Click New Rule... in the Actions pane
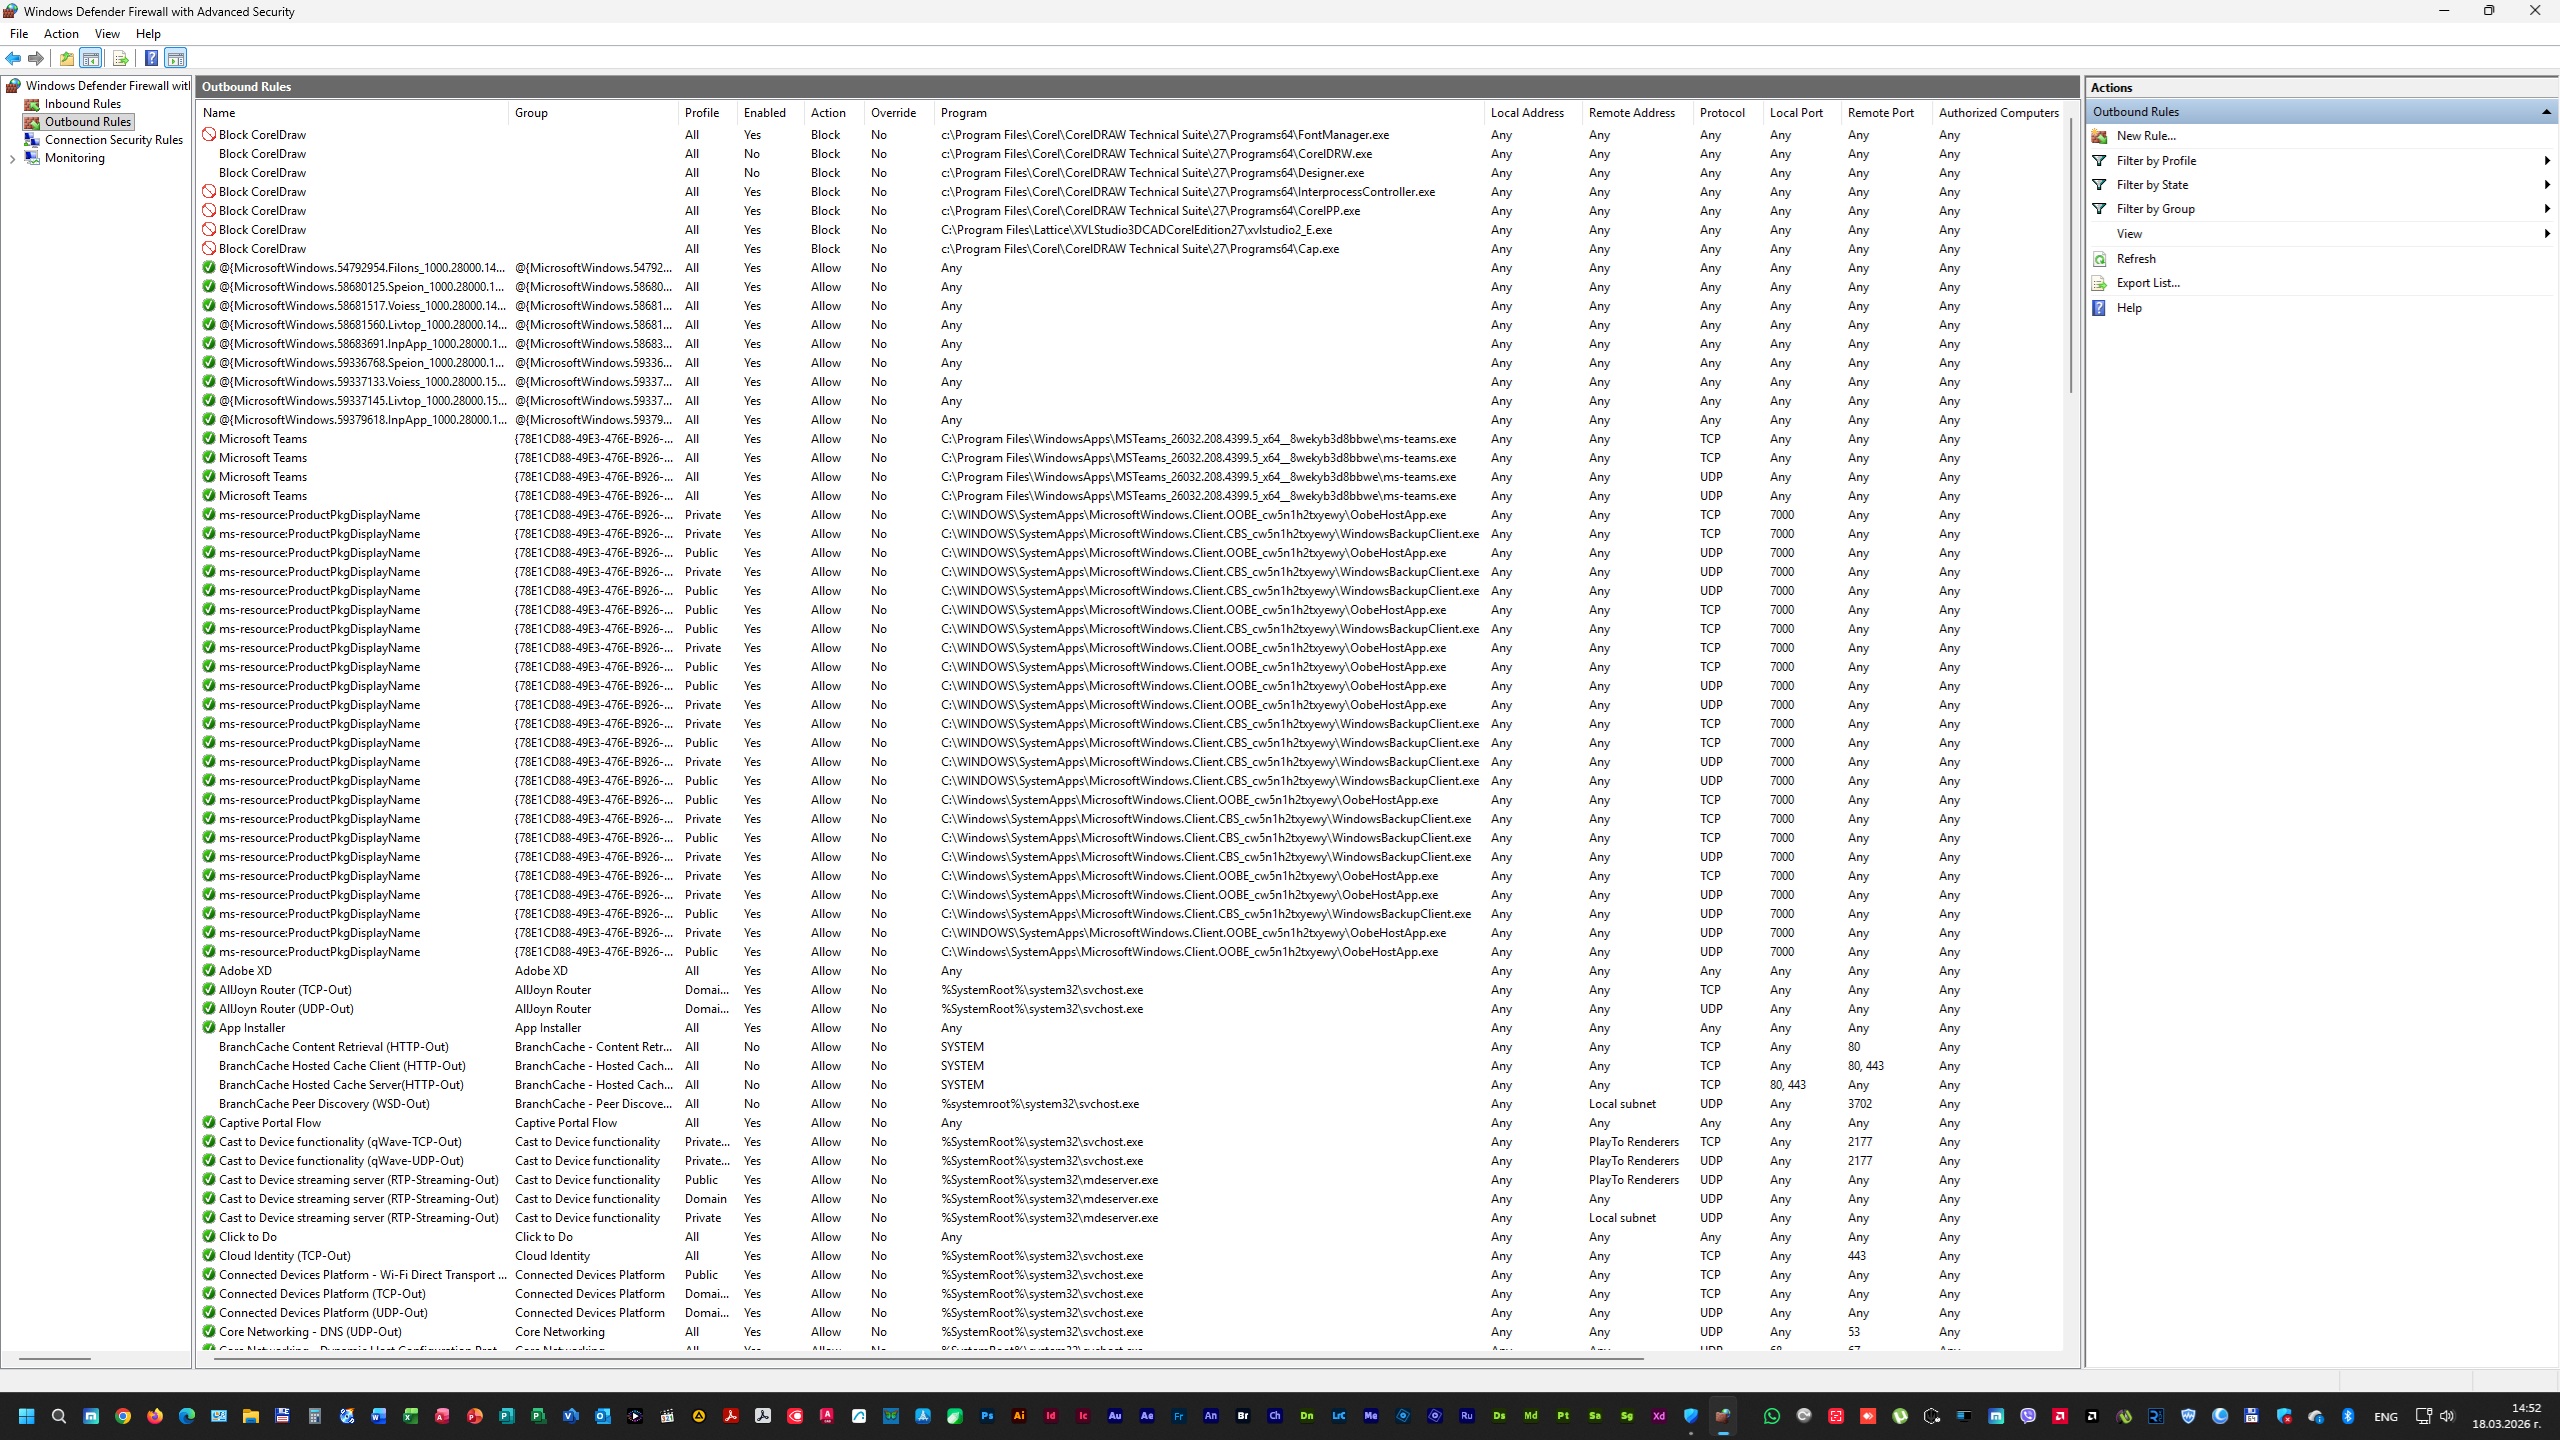The image size is (2560, 1440). pyautogui.click(x=2145, y=136)
